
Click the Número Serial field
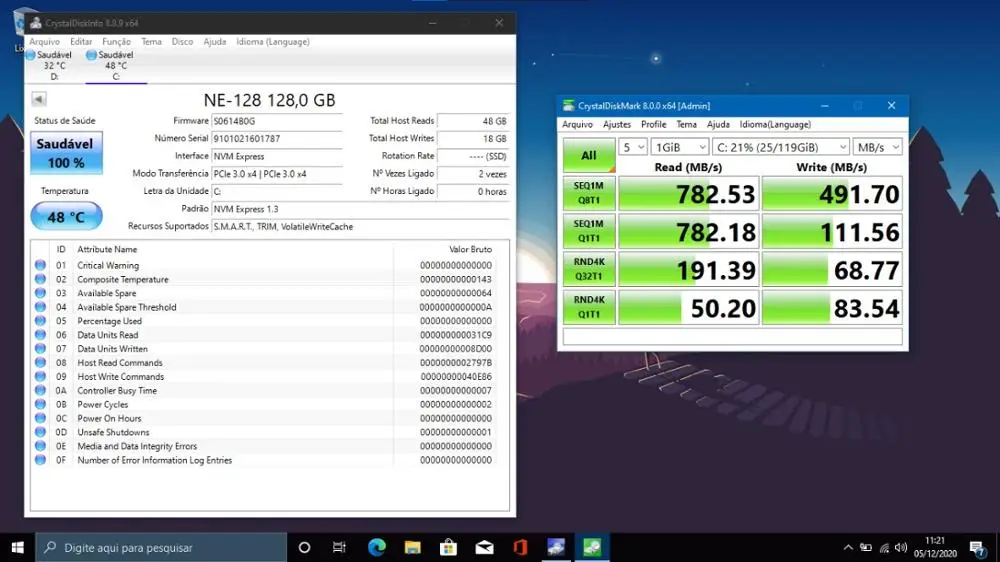(277, 138)
